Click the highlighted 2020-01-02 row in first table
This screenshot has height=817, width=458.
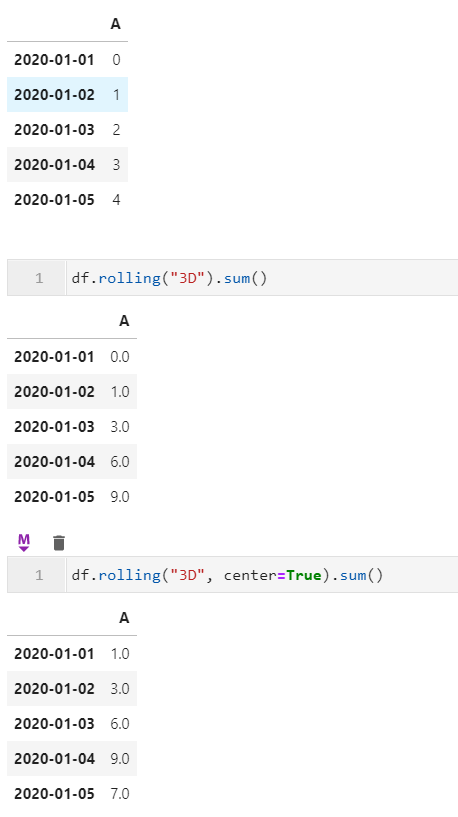point(67,95)
